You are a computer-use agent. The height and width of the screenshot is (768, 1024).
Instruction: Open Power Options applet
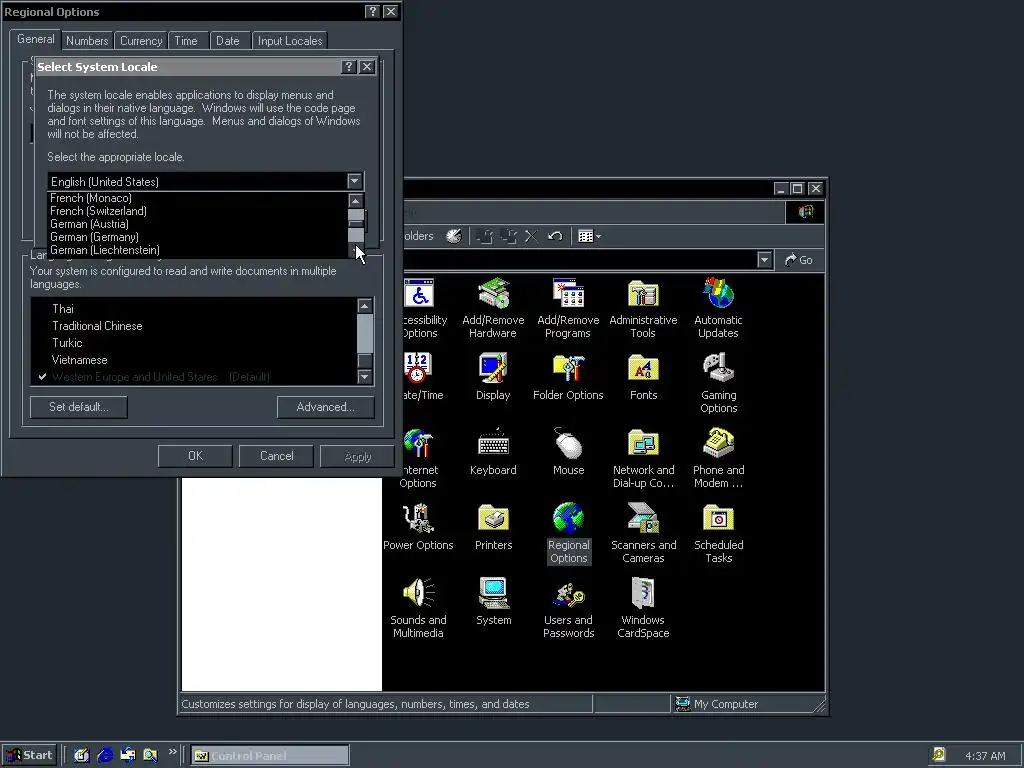[418, 527]
